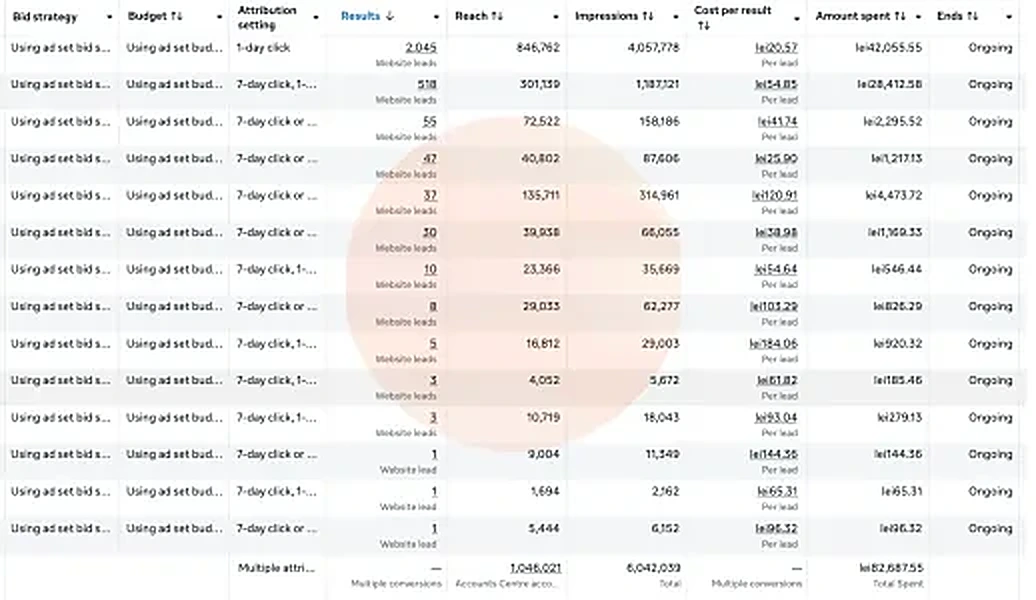
Task: Open the 2,045 website leads result link
Action: (x=421, y=48)
